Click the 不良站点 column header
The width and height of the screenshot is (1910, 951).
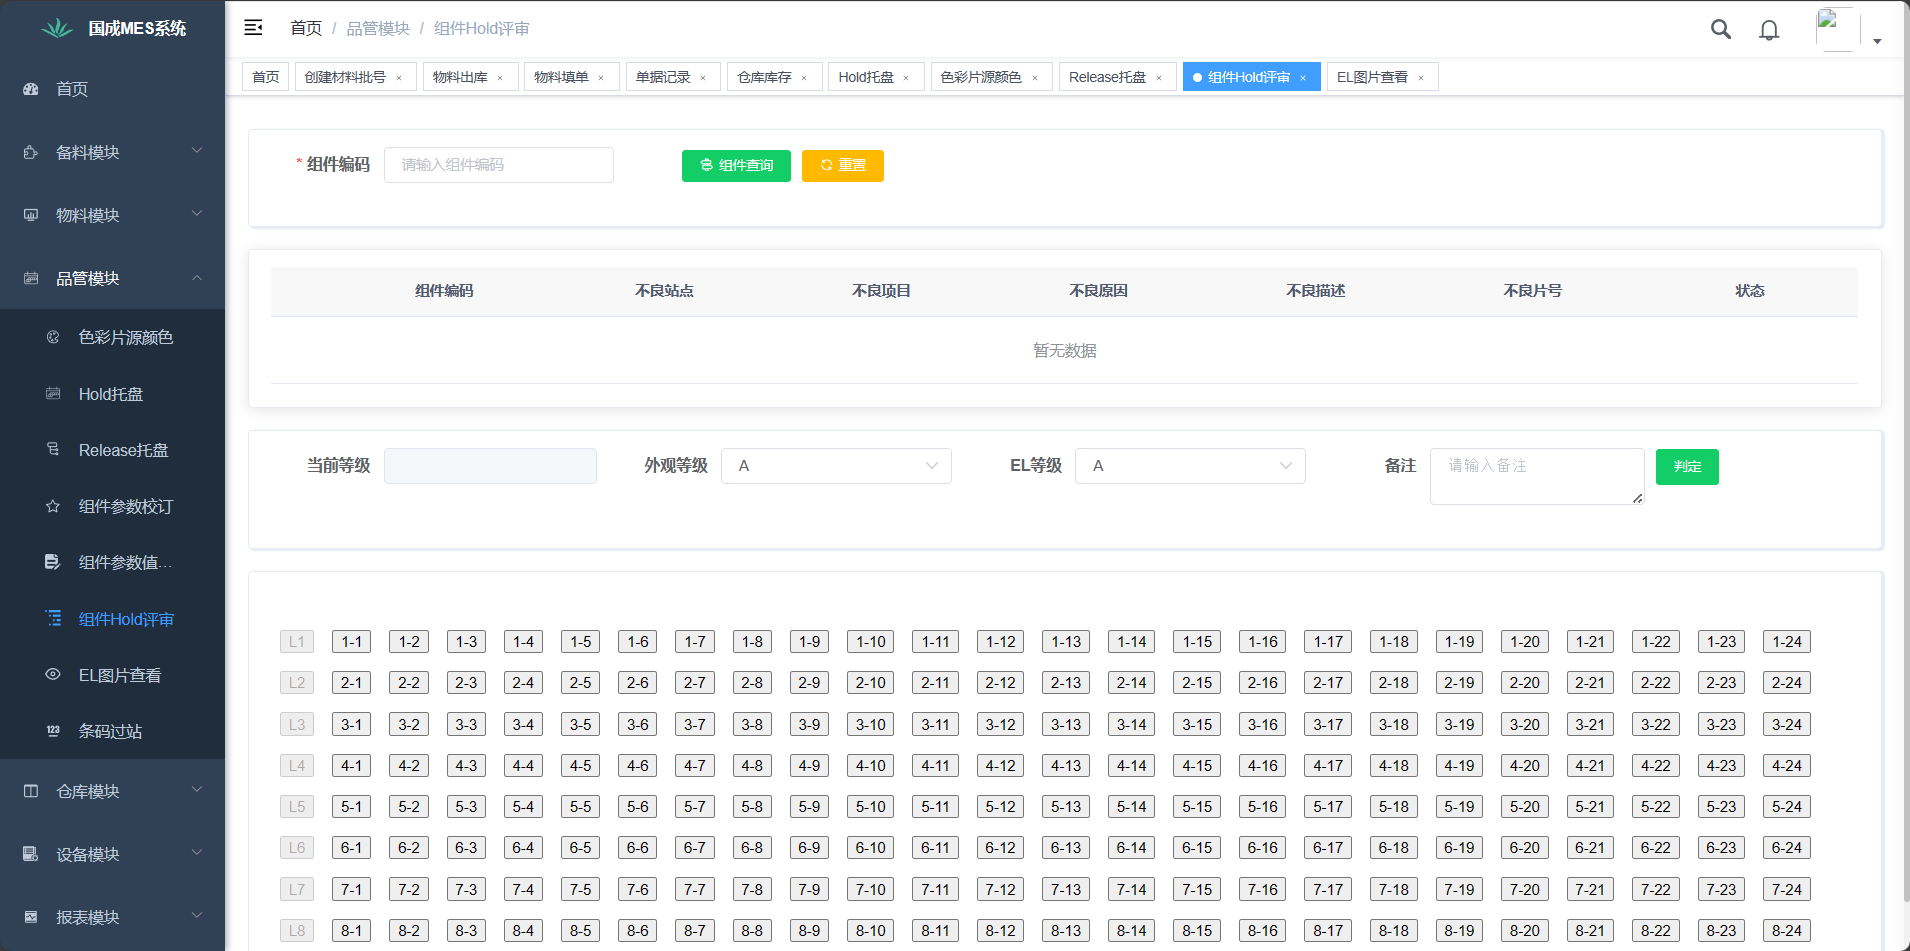[x=664, y=291]
